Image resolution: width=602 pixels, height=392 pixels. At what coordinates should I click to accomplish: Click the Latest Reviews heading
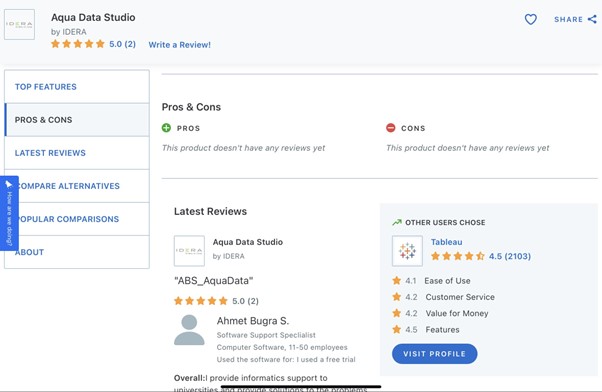pos(210,211)
